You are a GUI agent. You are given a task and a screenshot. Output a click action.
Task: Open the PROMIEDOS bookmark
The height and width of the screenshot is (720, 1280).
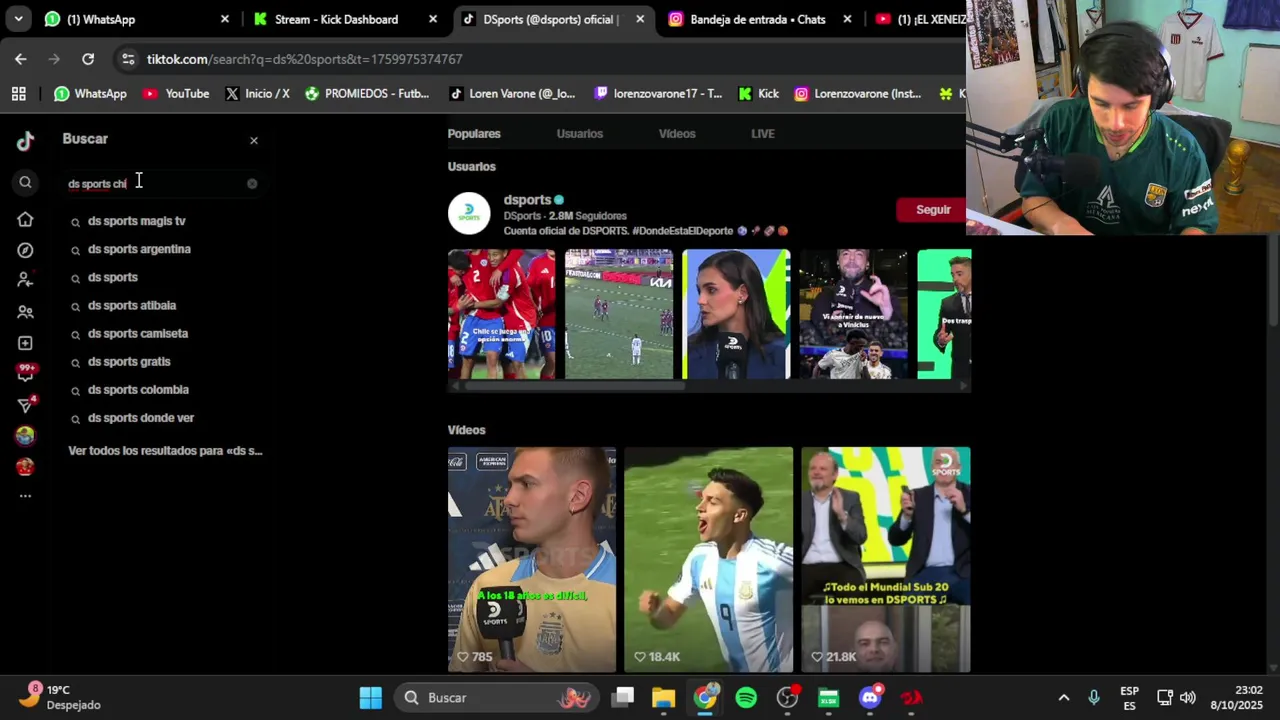pyautogui.click(x=367, y=94)
